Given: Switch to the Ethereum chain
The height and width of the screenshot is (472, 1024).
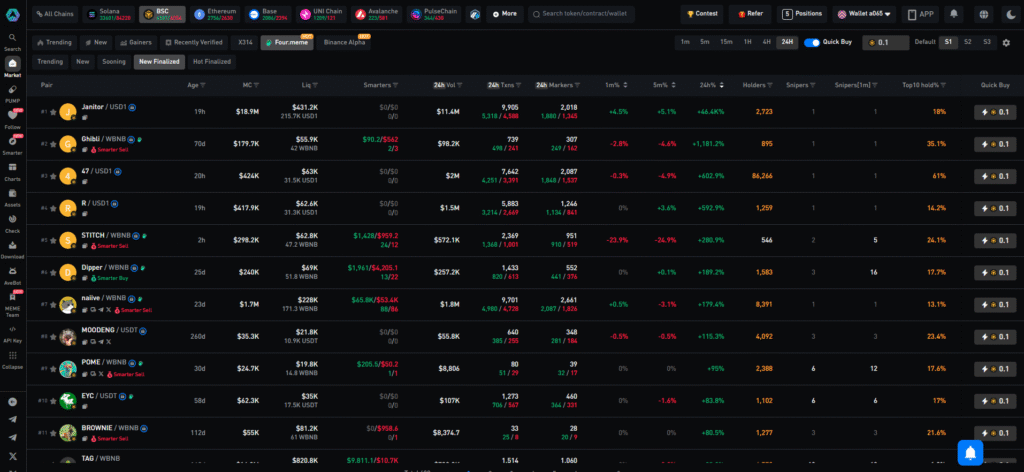Looking at the screenshot, I should pos(216,14).
